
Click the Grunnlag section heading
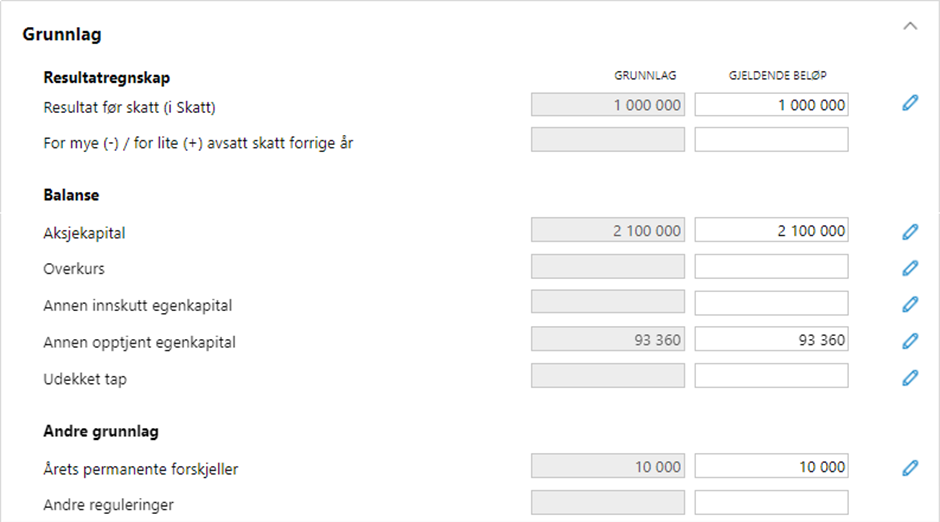(x=62, y=34)
